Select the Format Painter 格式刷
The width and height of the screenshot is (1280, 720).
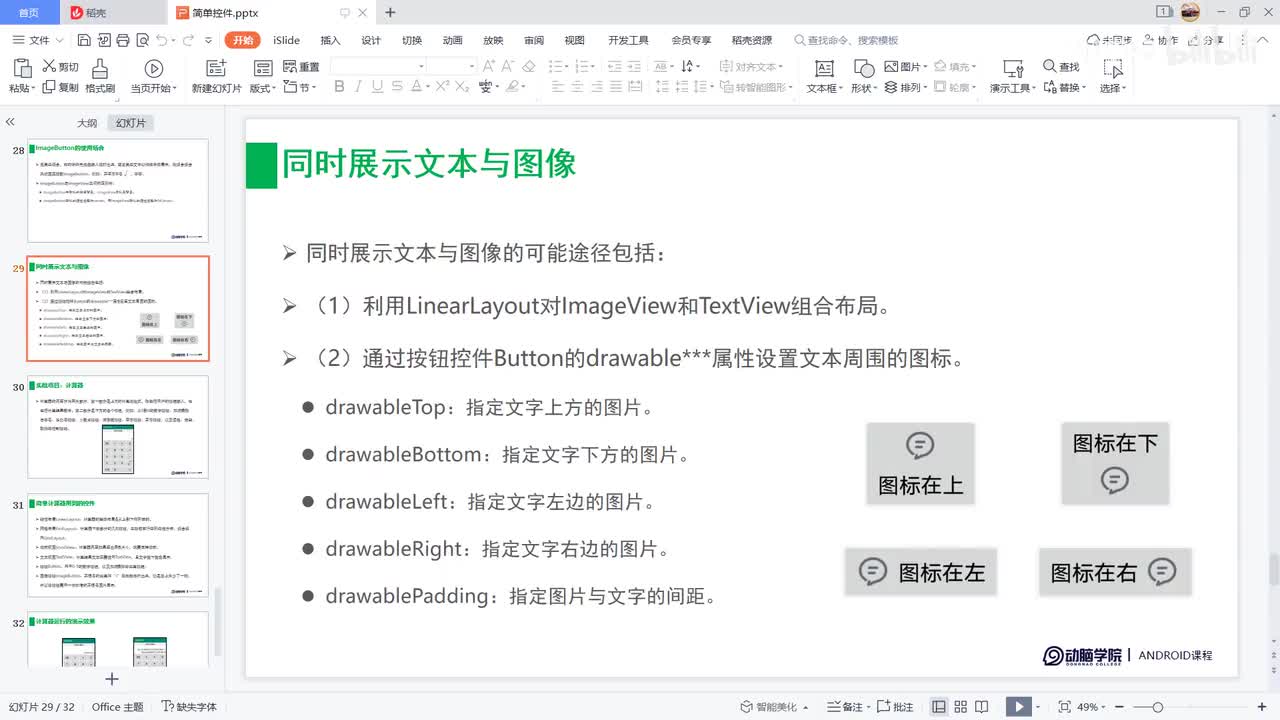click(100, 76)
